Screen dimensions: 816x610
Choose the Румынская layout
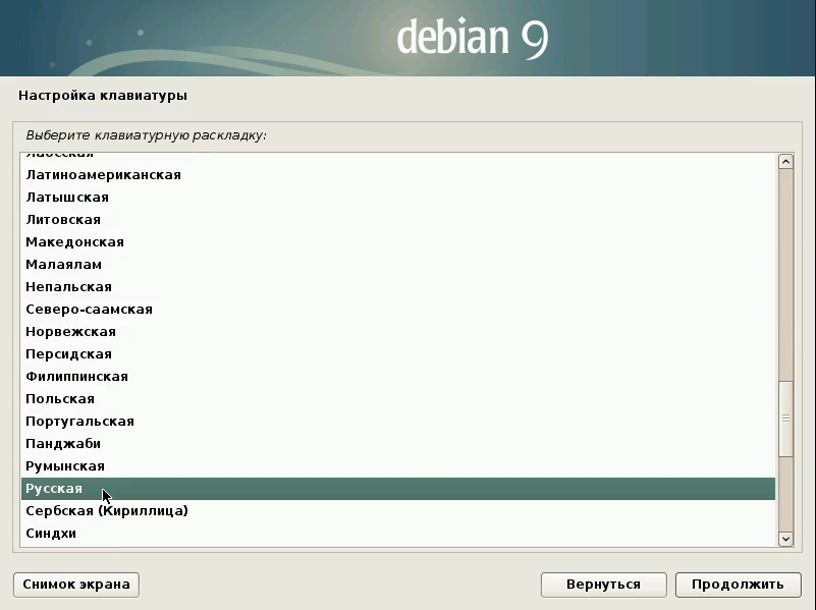point(65,466)
